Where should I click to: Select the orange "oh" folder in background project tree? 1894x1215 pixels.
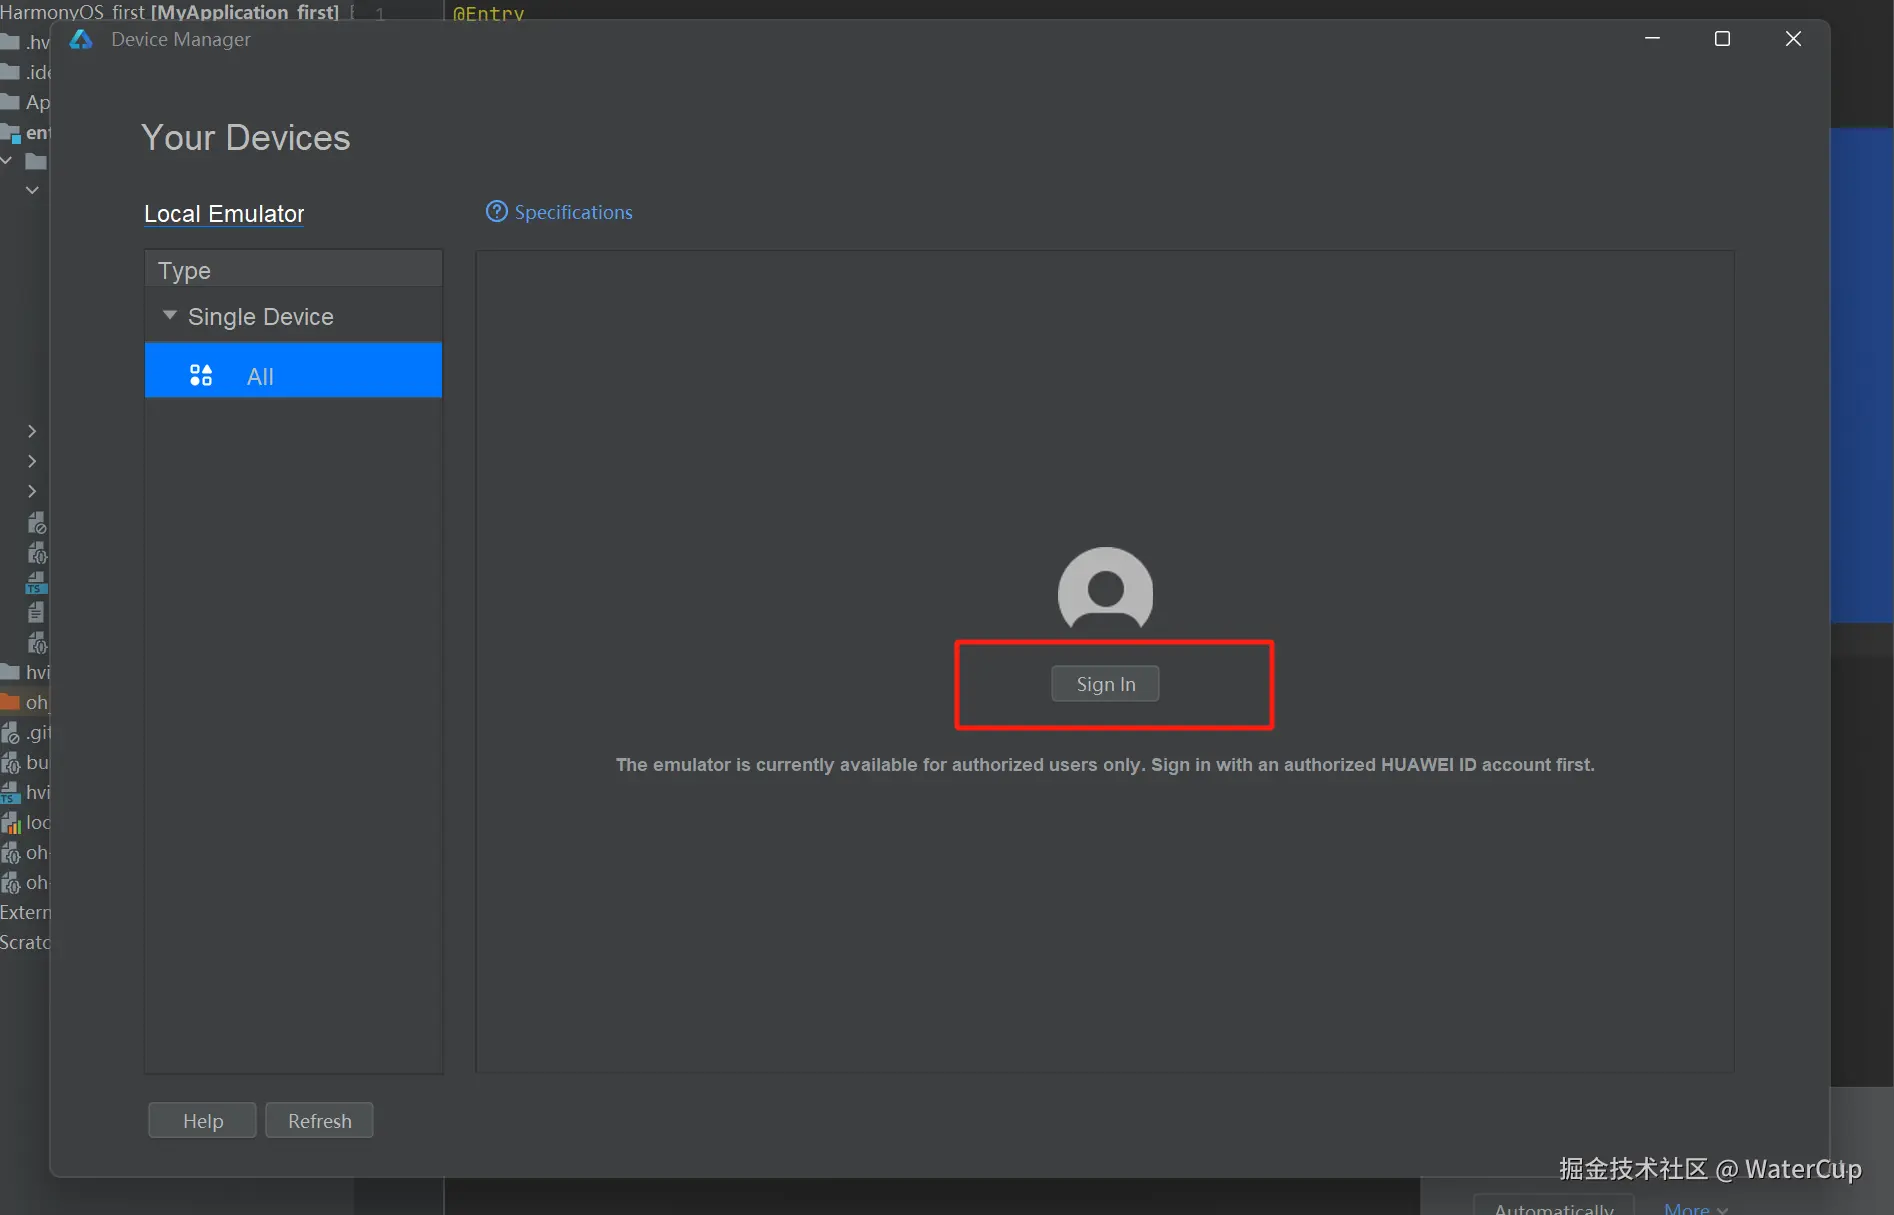[25, 702]
